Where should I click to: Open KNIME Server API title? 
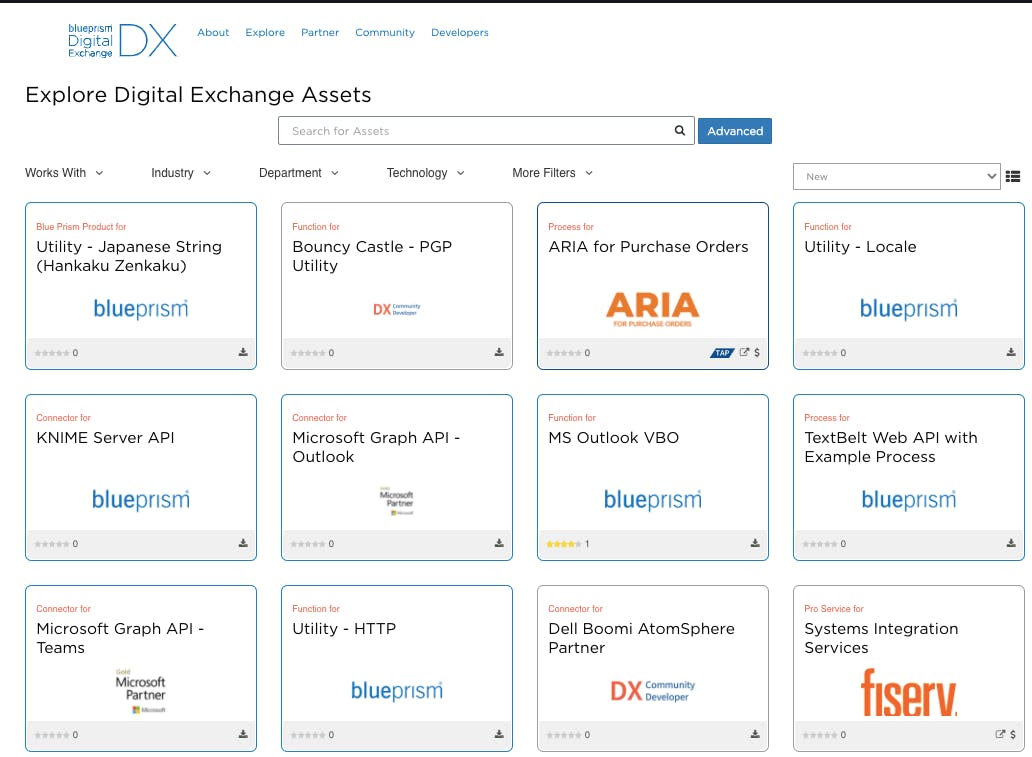(105, 438)
